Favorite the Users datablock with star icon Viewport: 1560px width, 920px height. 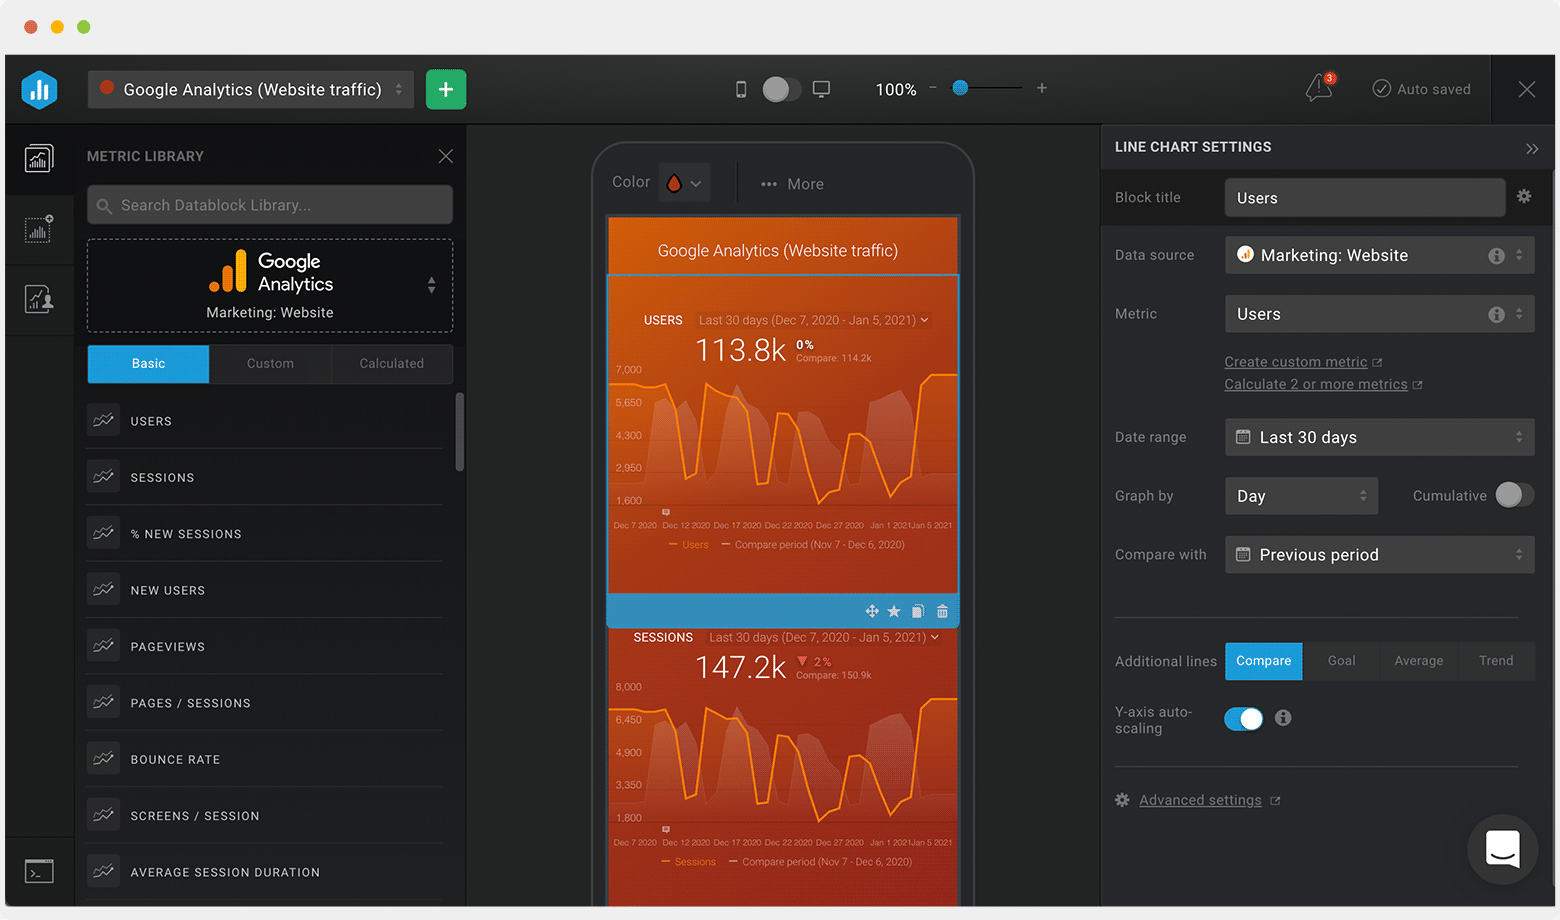[x=894, y=611]
